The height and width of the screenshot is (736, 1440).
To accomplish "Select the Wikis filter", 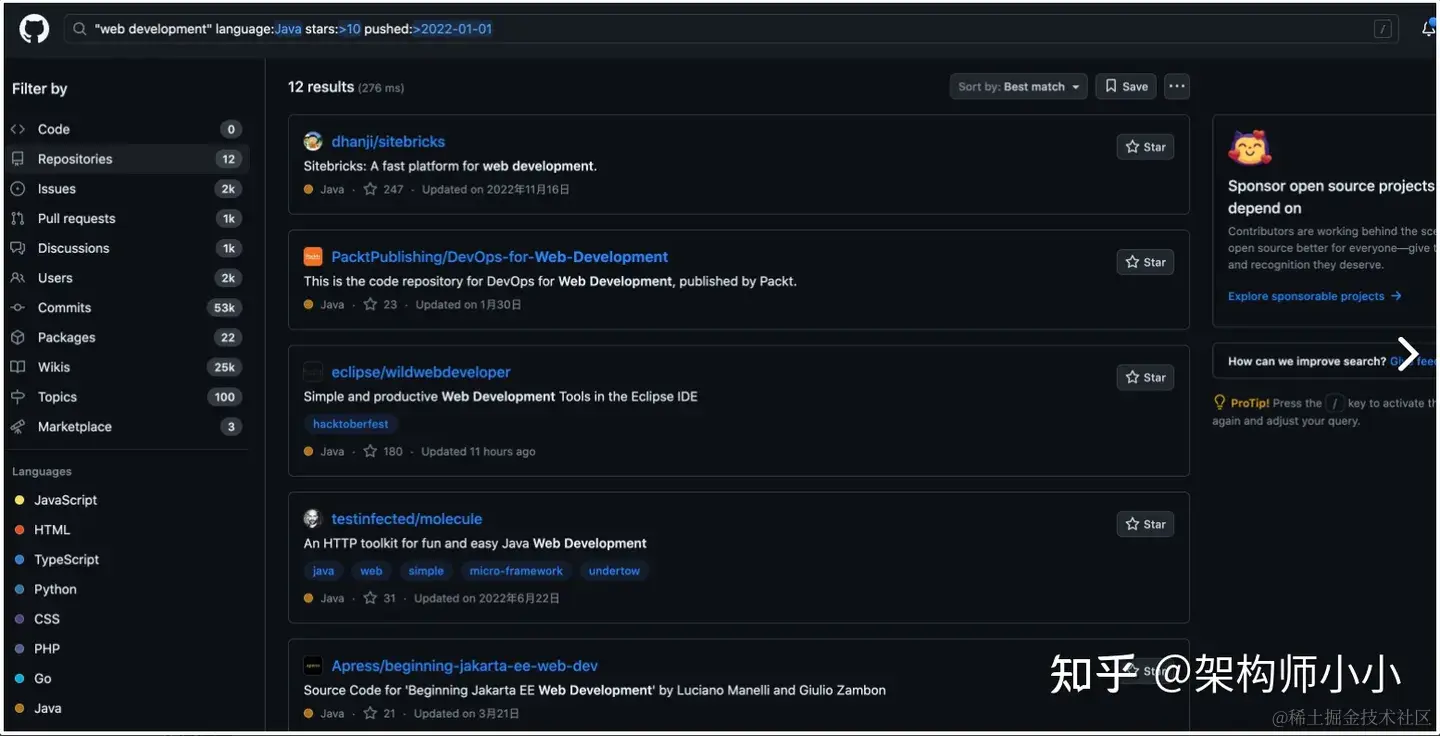I will 127,367.
